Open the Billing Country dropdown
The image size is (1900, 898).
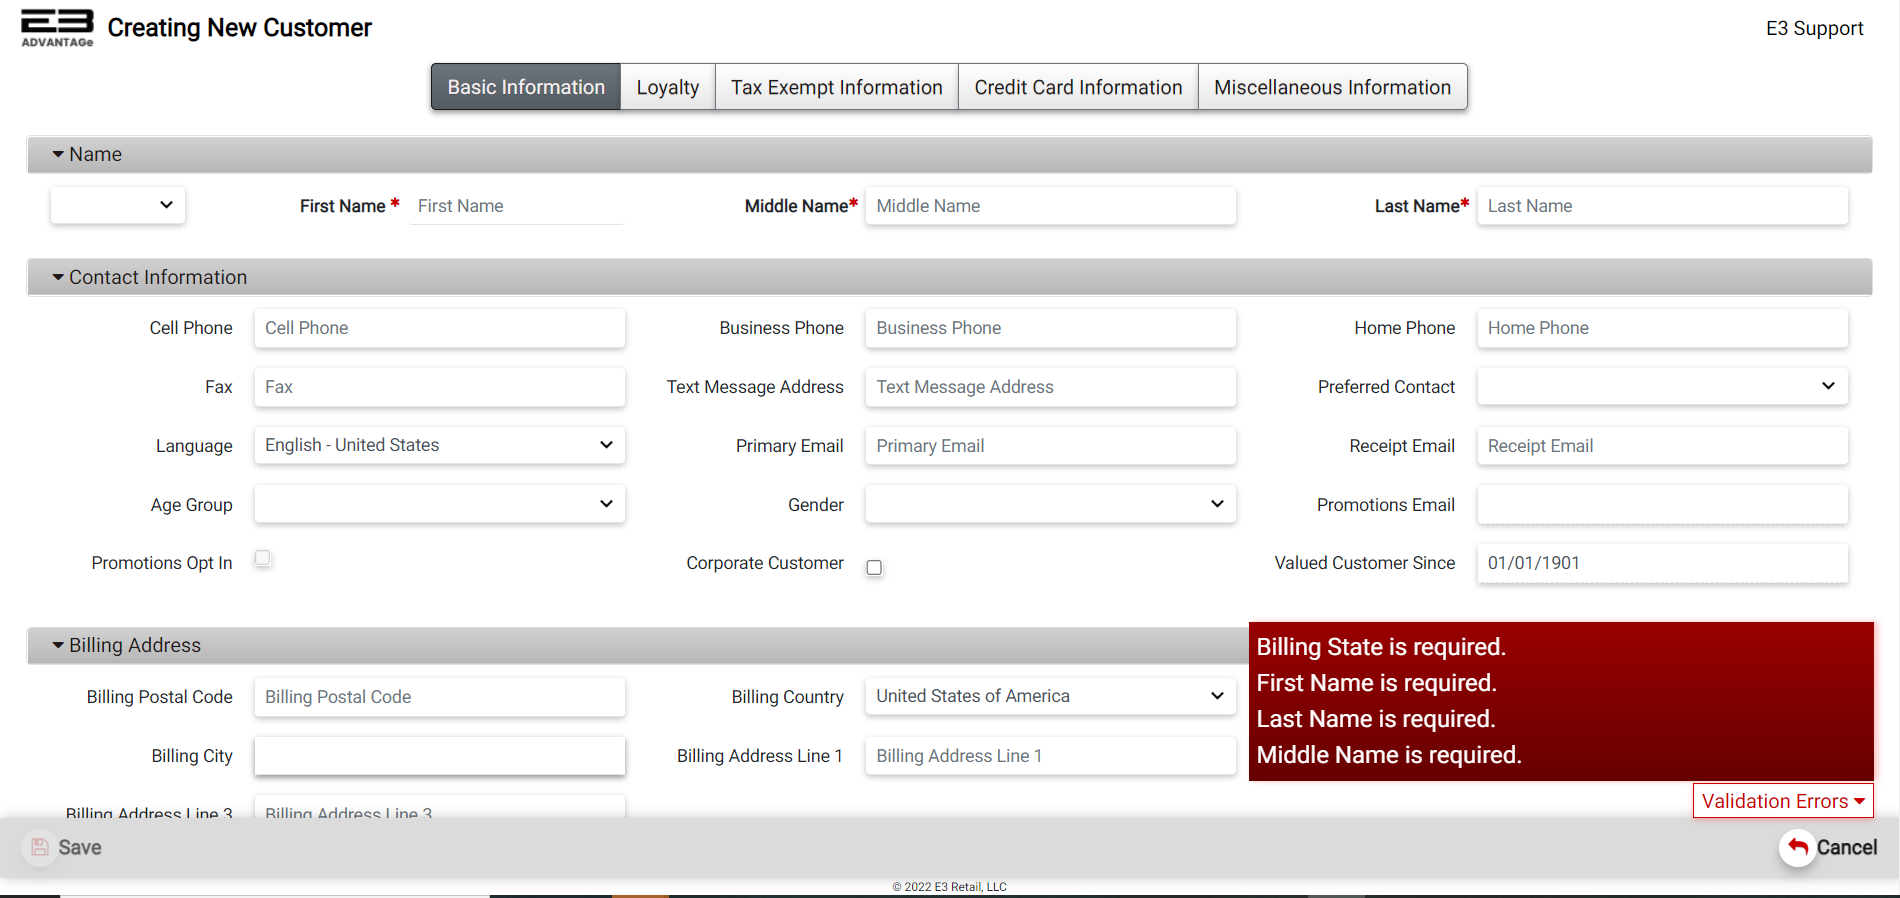(x=1050, y=696)
